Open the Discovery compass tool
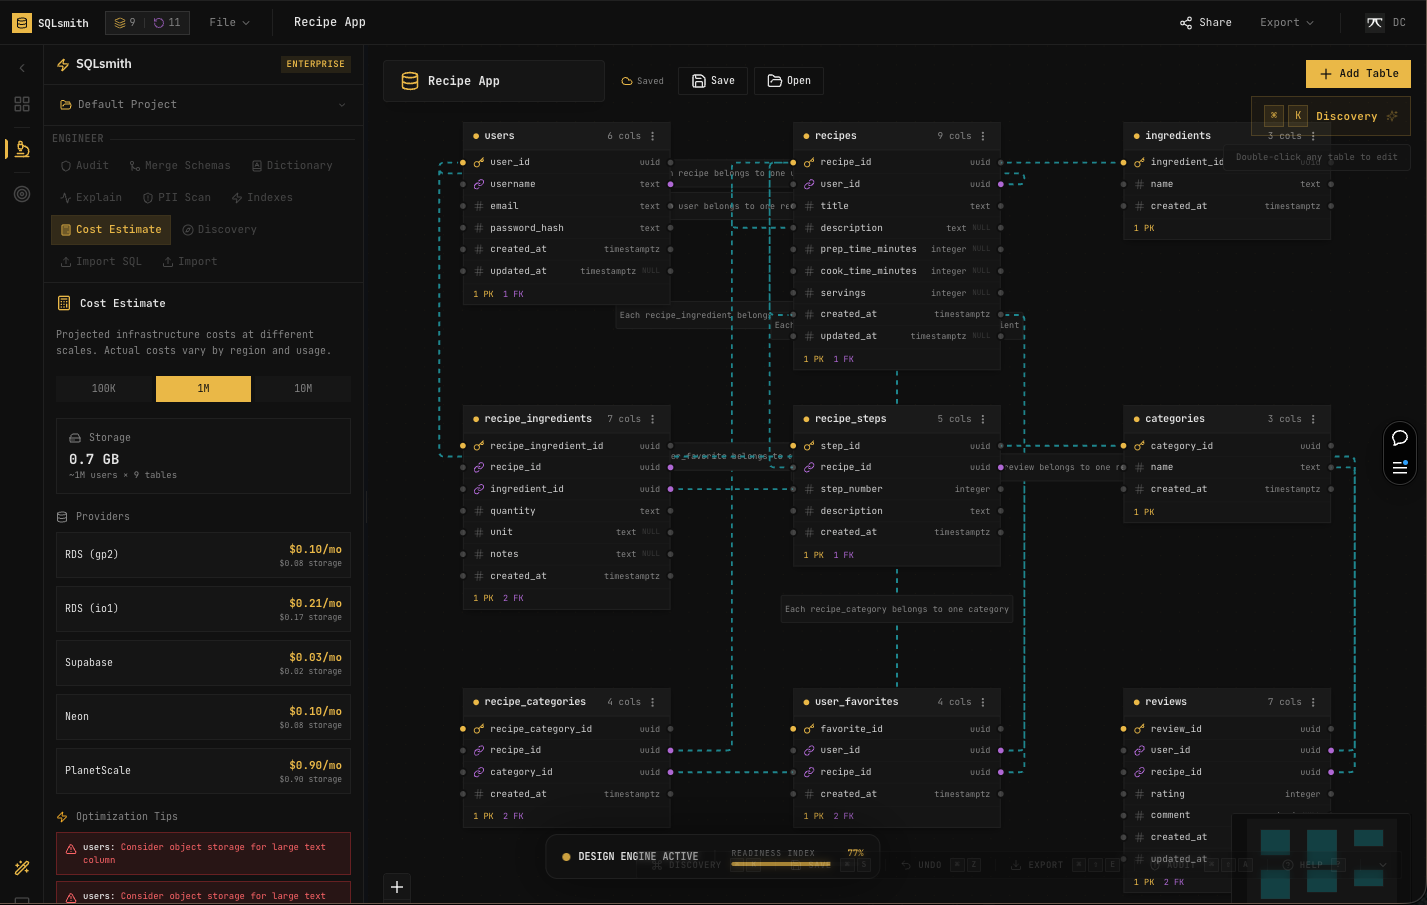The height and width of the screenshot is (905, 1427). 219,229
